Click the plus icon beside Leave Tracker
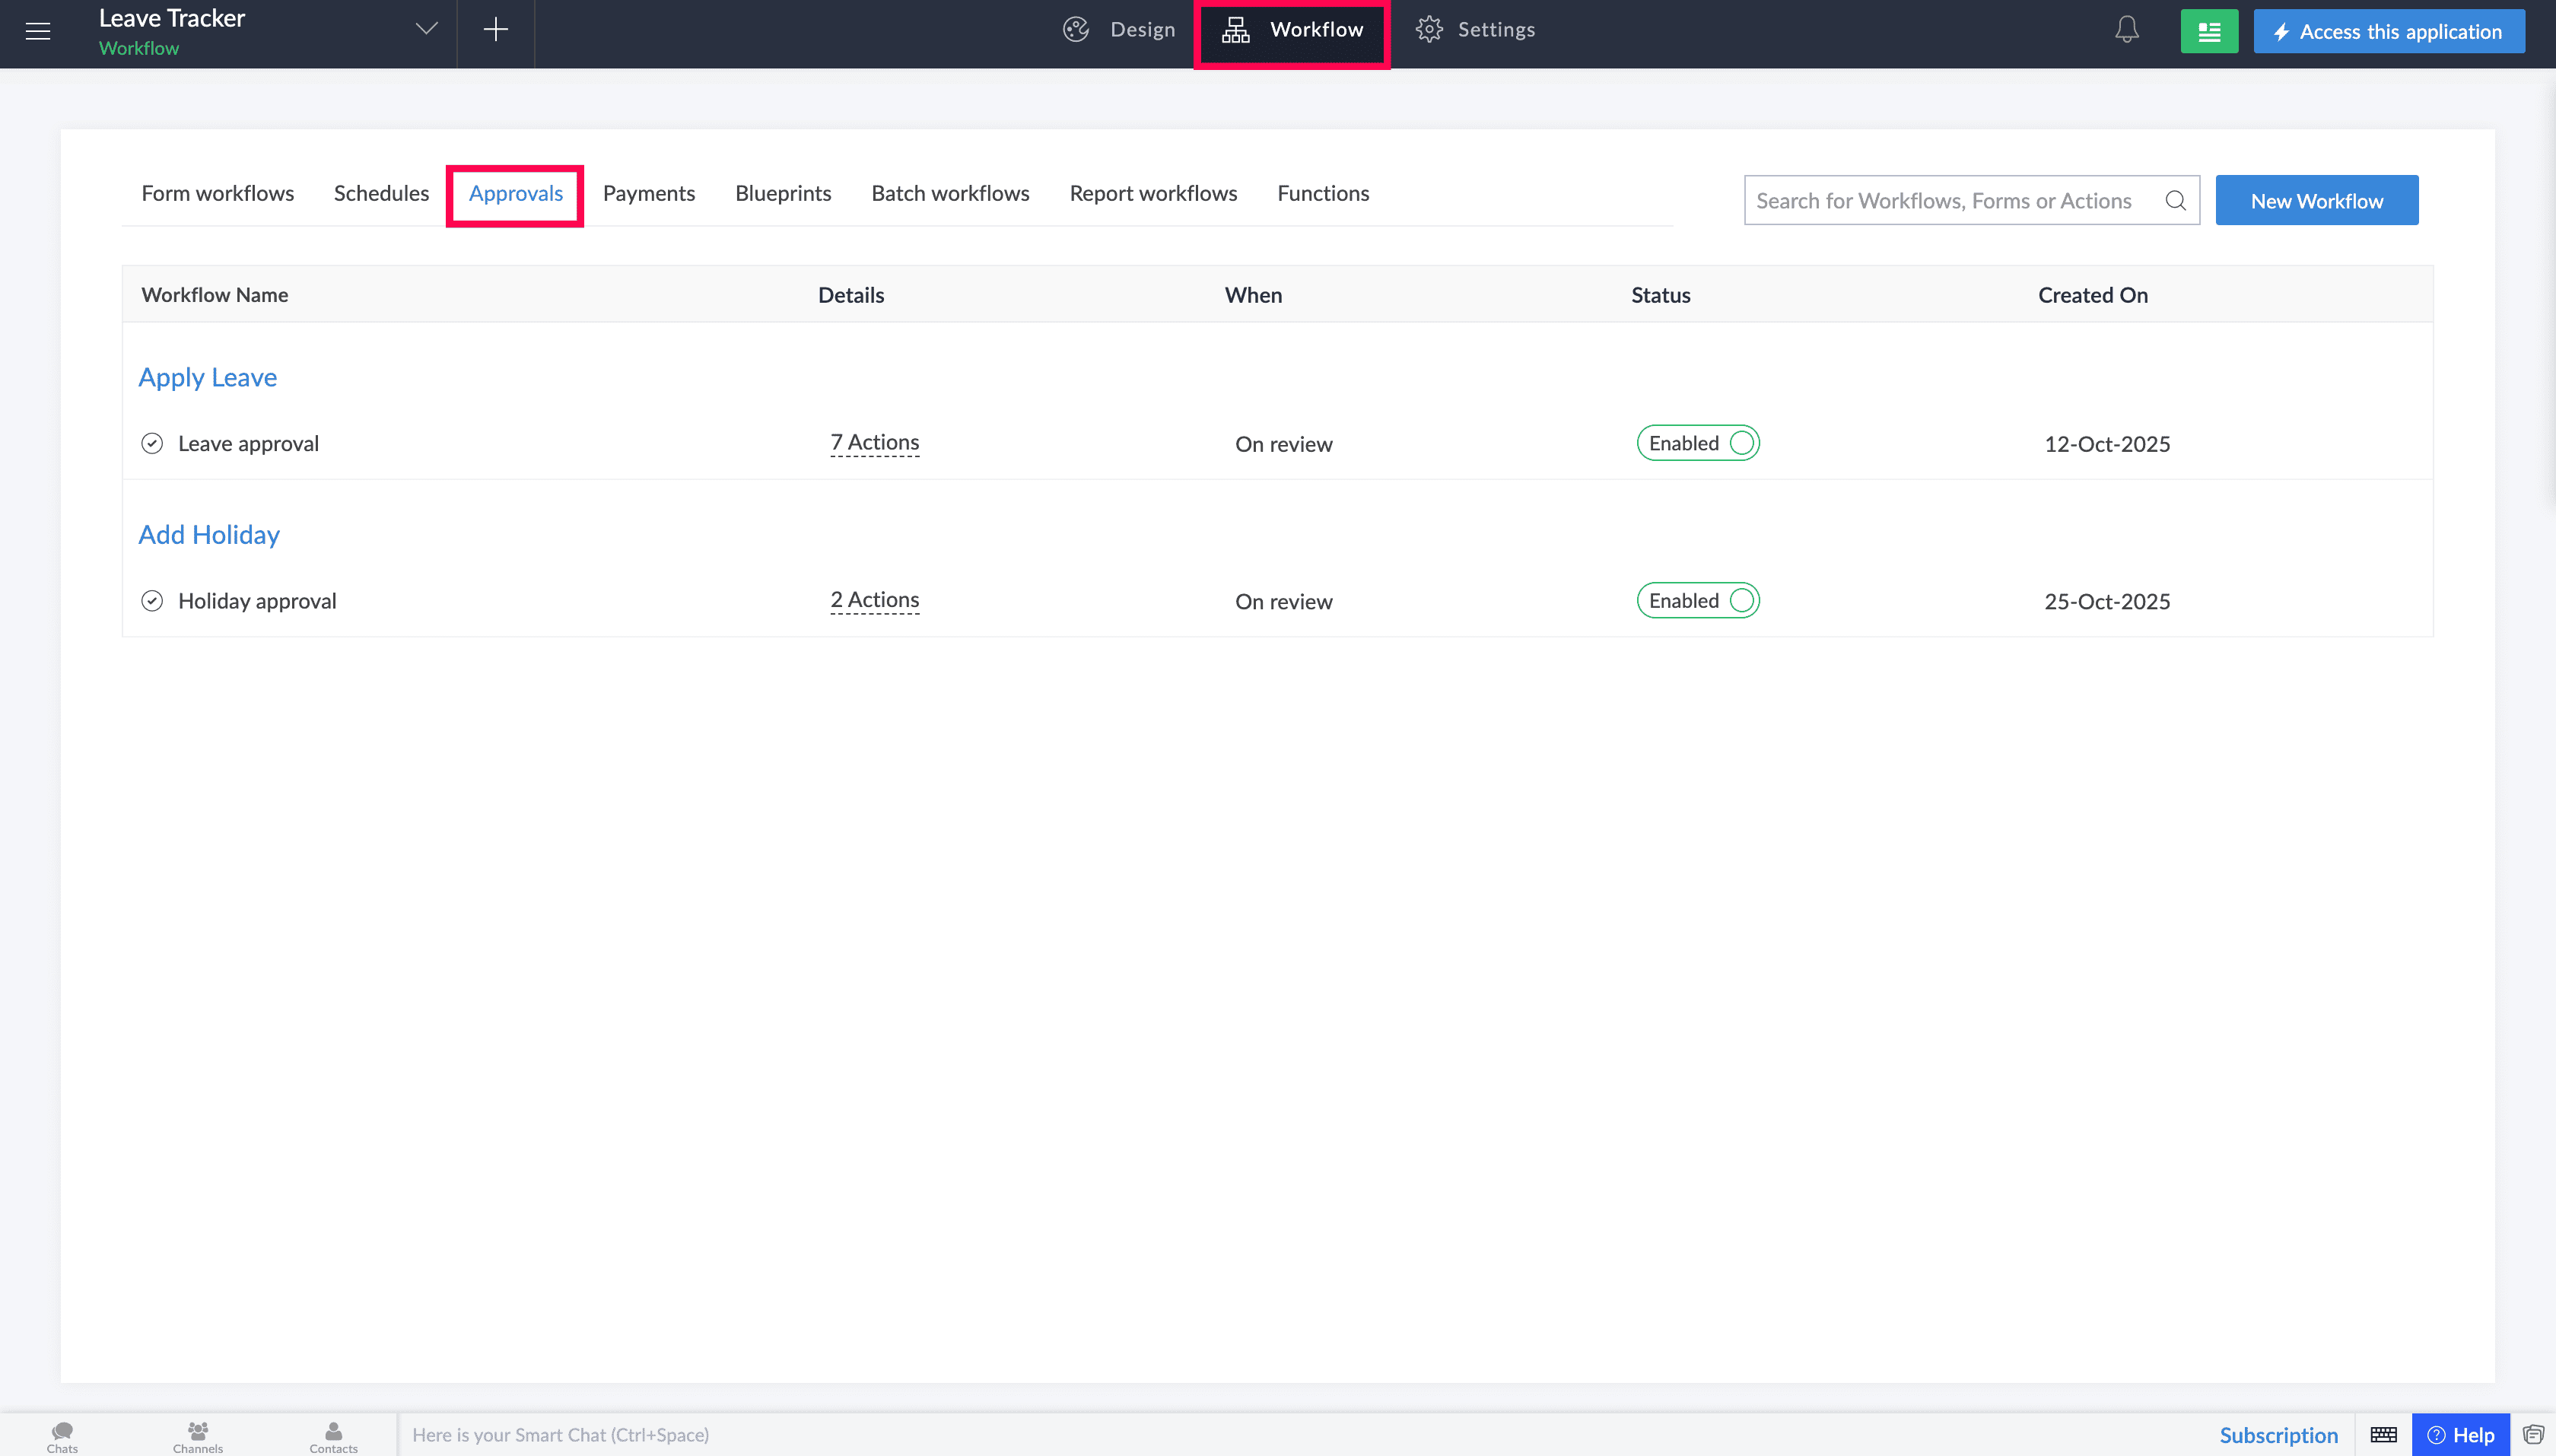Screen dimensions: 2556x1456 pos(496,30)
